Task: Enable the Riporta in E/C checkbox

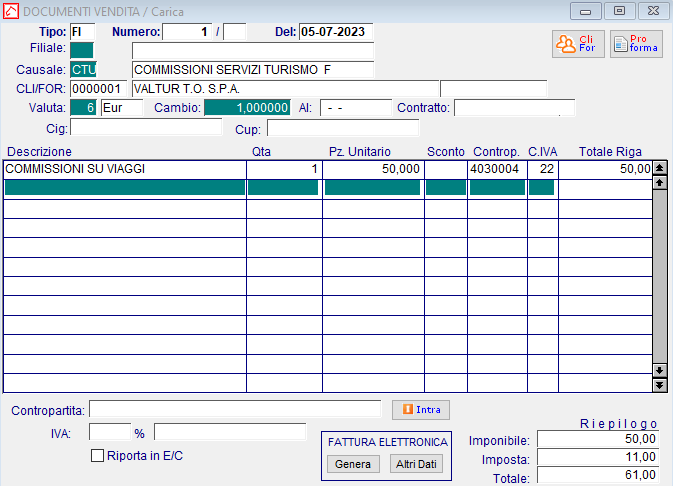Action: [x=97, y=456]
